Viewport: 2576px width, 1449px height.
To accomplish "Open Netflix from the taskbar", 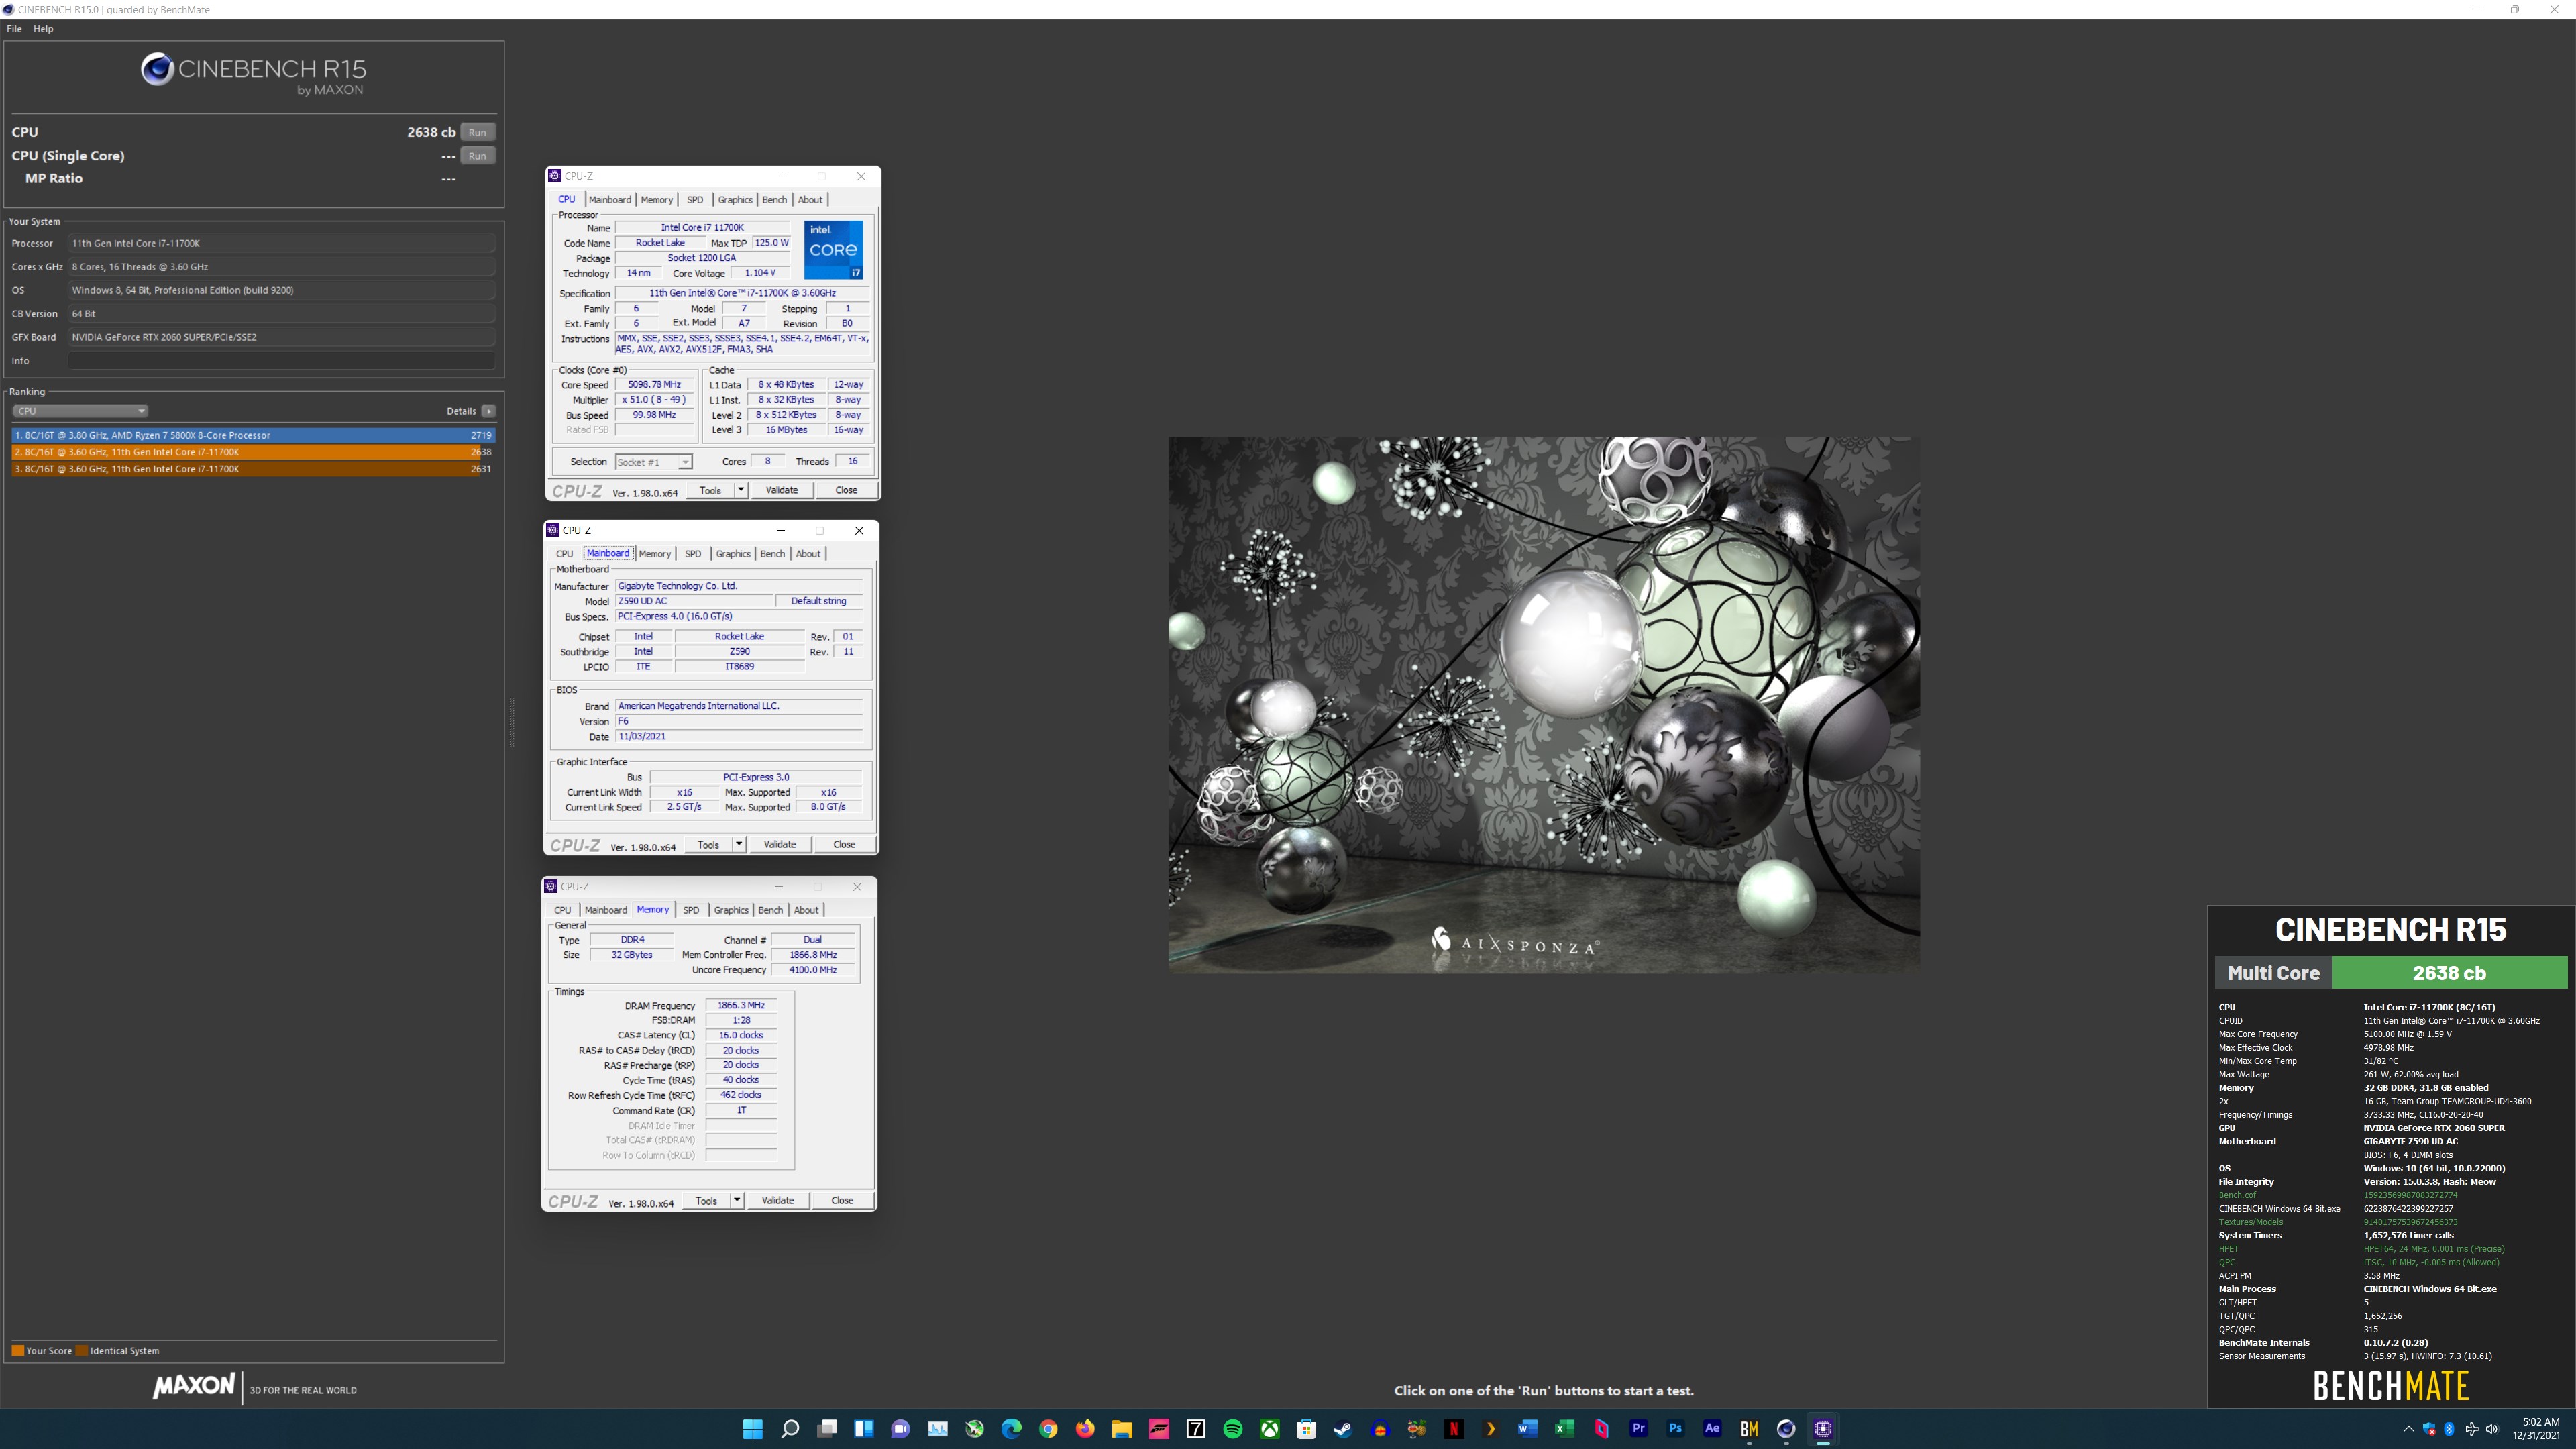I will [1454, 1428].
